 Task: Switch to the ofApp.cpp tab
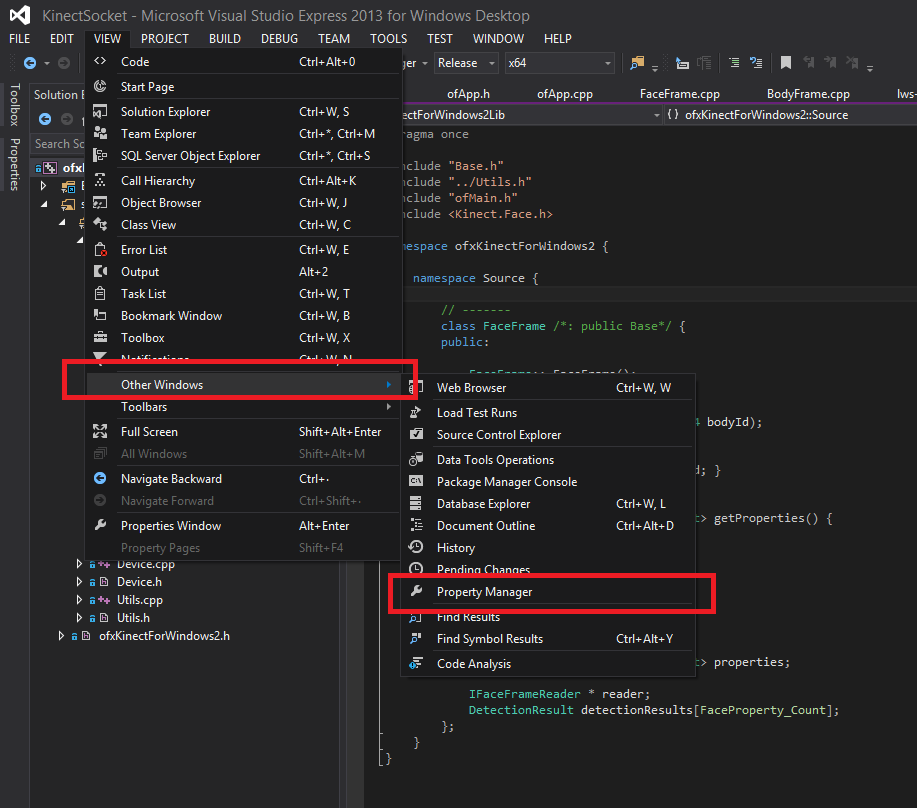[564, 94]
